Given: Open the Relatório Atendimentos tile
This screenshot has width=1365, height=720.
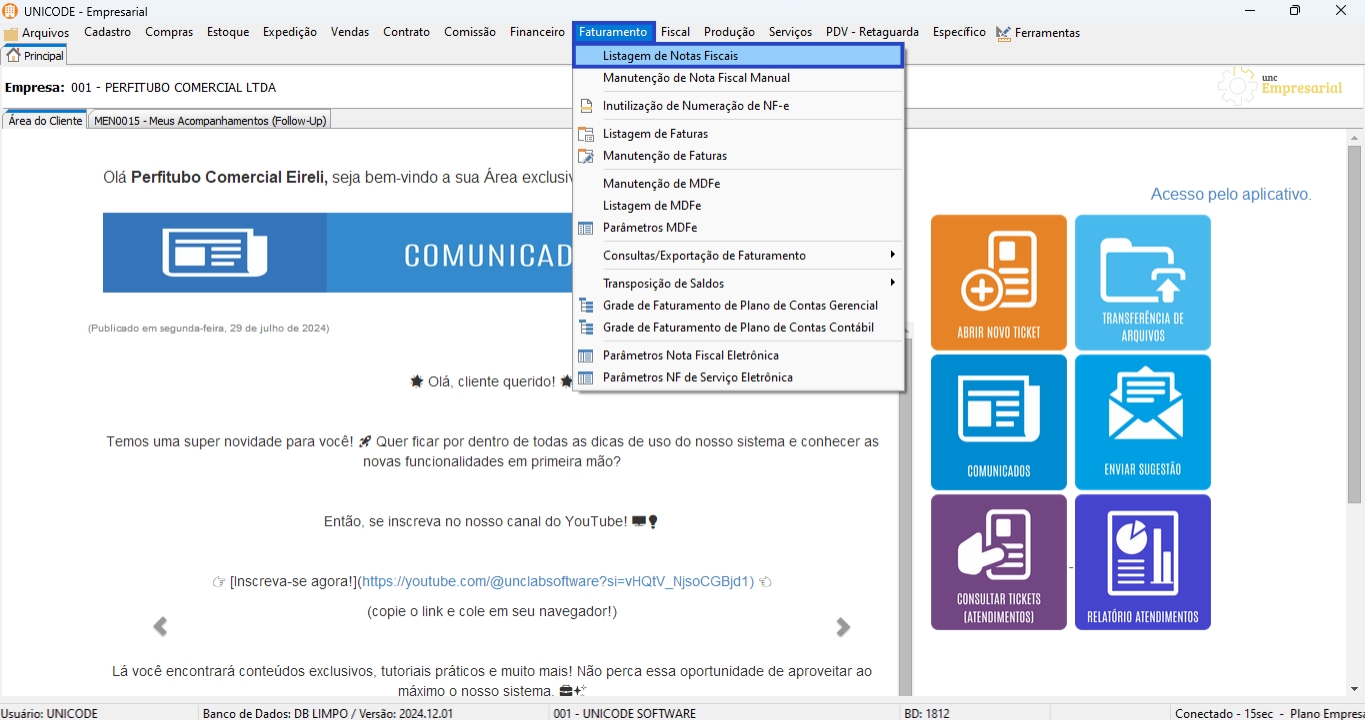Looking at the screenshot, I should coord(1142,562).
